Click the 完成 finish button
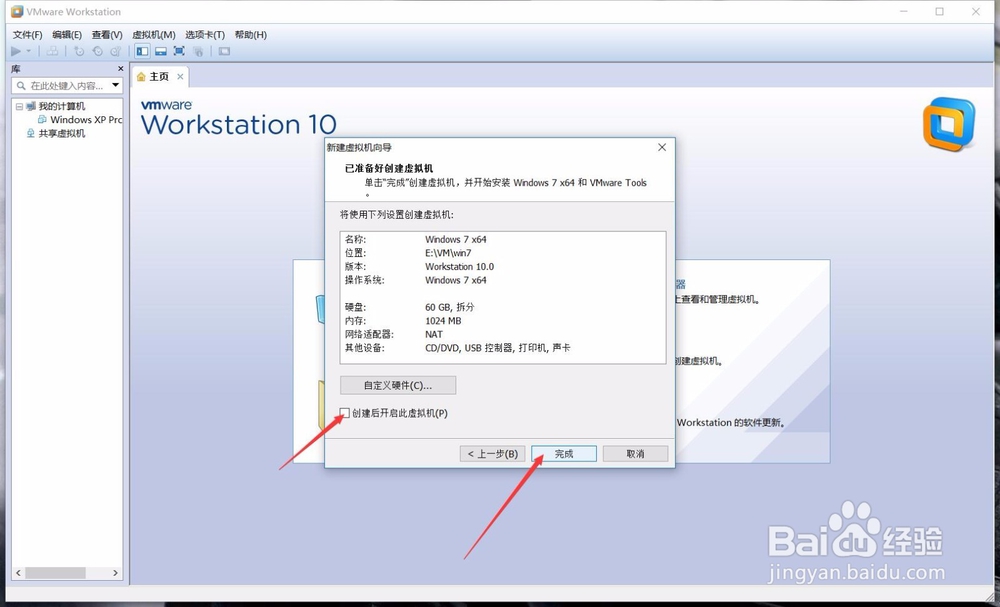The width and height of the screenshot is (1000, 607). [564, 454]
